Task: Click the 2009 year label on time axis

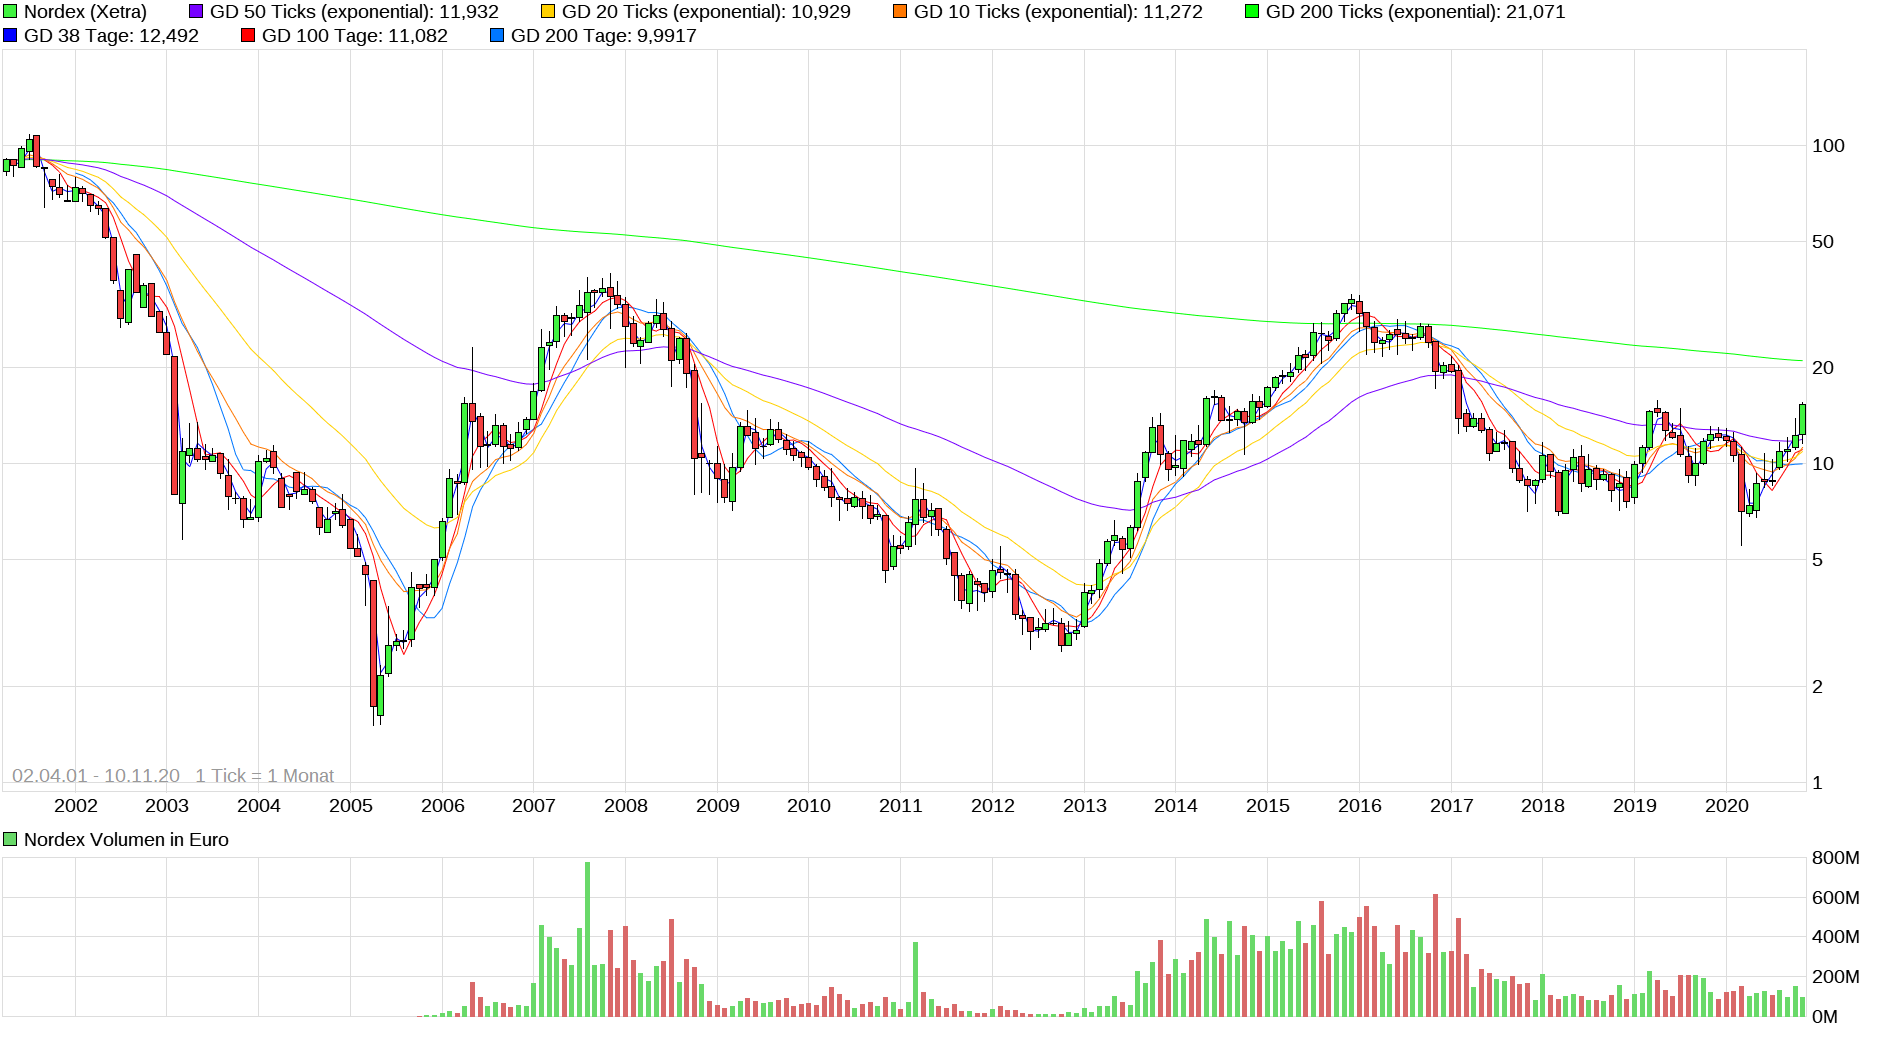Action: [x=718, y=806]
